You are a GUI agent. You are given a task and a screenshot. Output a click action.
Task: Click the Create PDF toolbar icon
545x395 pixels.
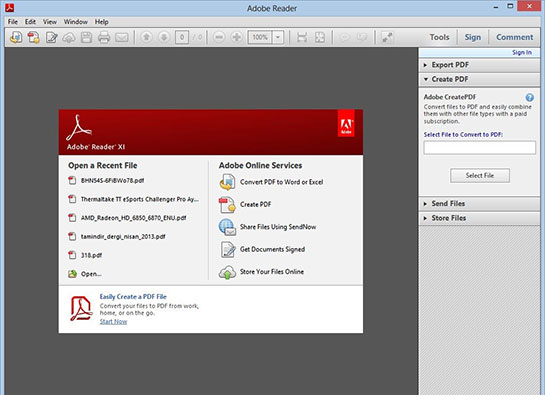[34, 37]
